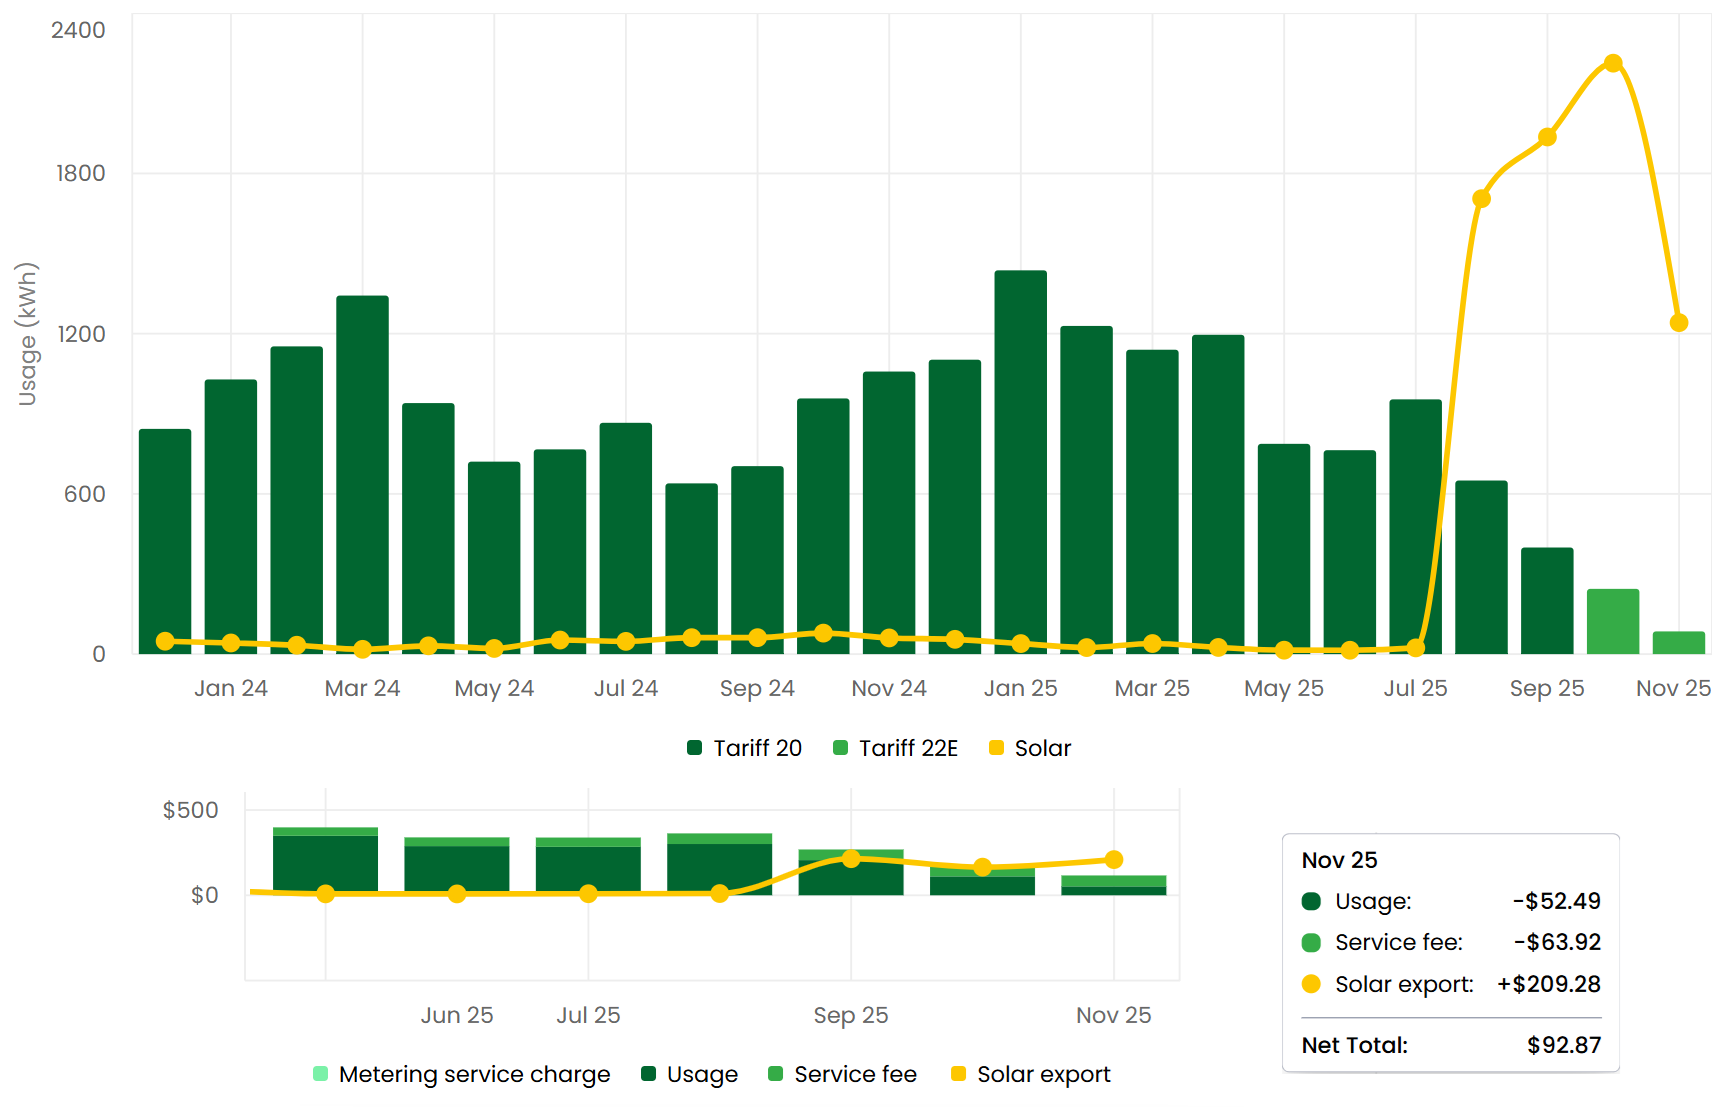Toggle Tariff 20 series in usage legend
Viewport: 1722px width, 1107px height.
tap(745, 748)
